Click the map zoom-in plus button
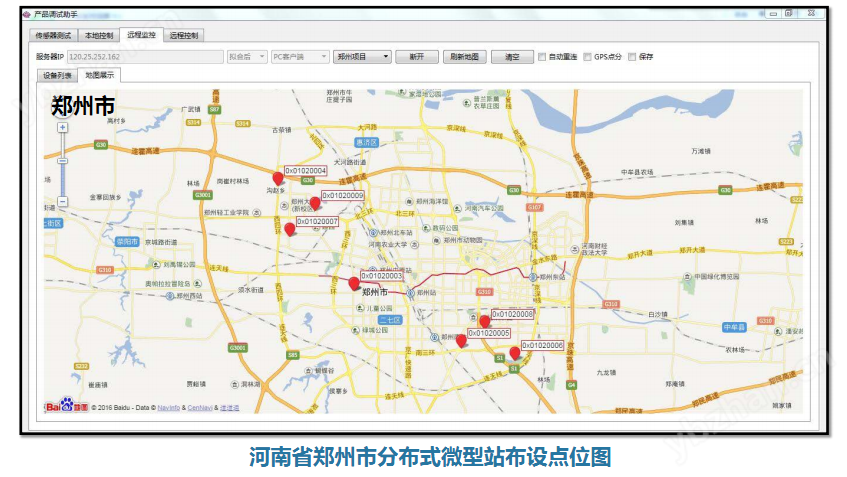This screenshot has height=477, width=847. (x=63, y=128)
